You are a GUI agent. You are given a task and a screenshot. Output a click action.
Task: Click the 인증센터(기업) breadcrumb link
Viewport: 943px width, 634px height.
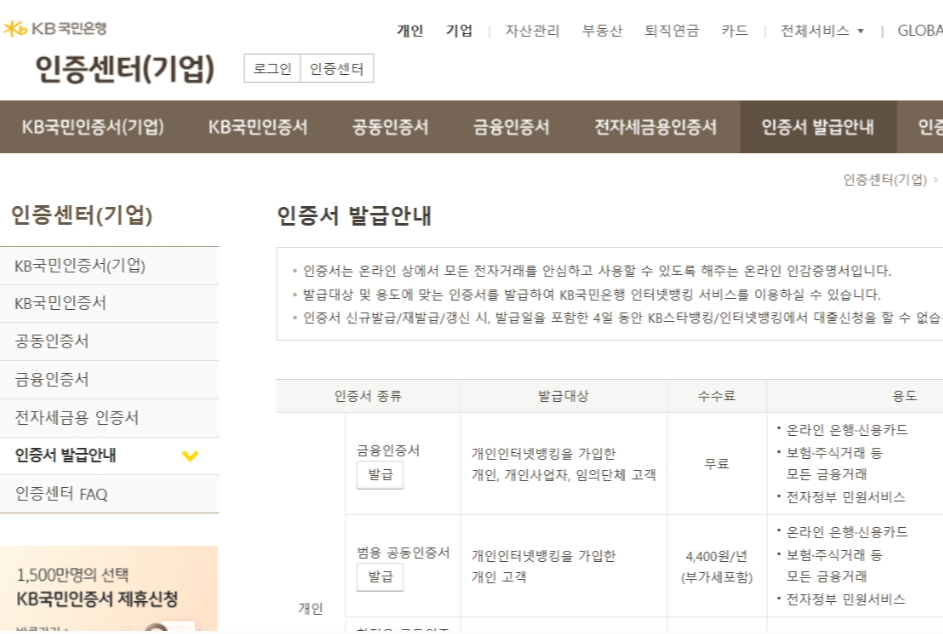pyautogui.click(x=885, y=180)
